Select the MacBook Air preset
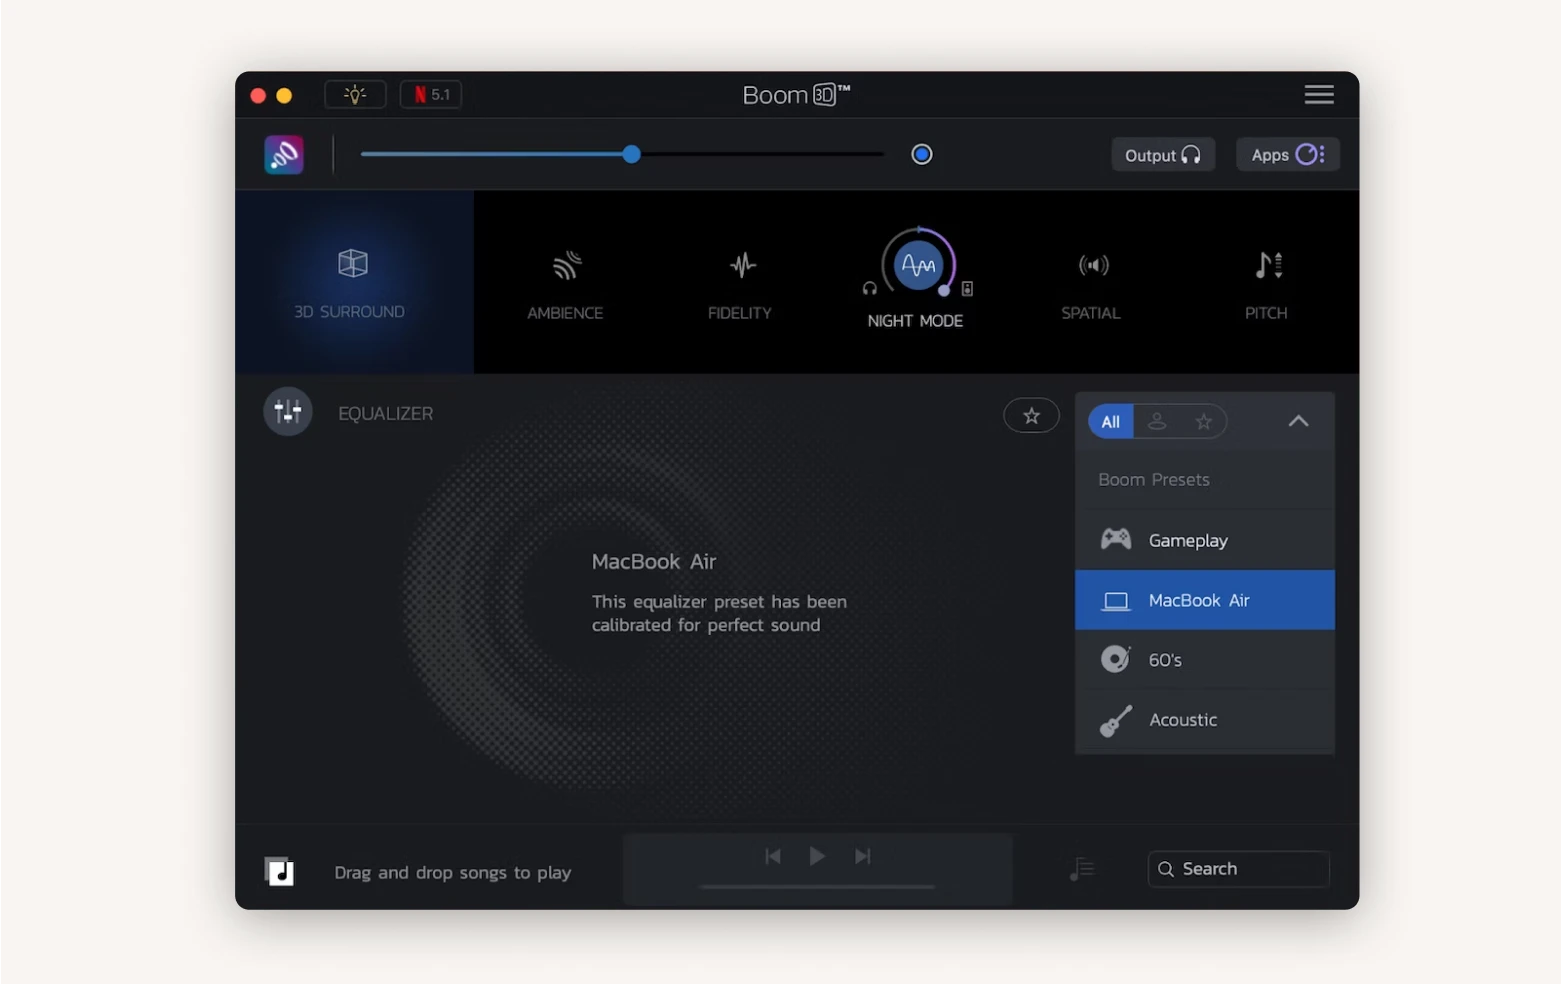The width and height of the screenshot is (1561, 984). pos(1205,600)
